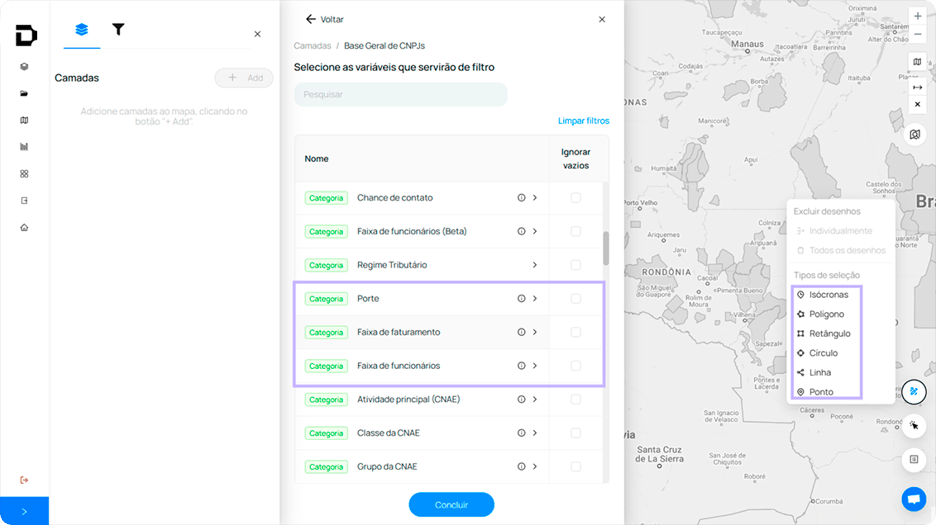
Task: Click the Concluir button
Action: pos(451,505)
